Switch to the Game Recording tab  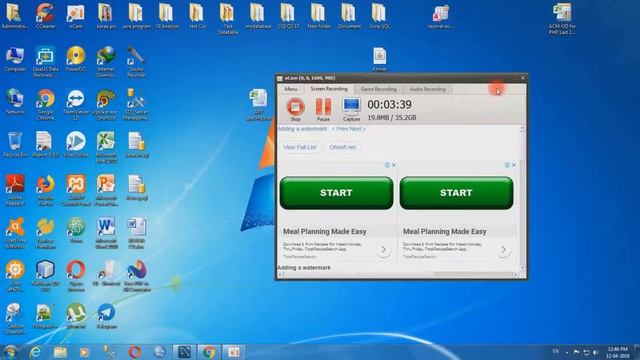tap(378, 89)
